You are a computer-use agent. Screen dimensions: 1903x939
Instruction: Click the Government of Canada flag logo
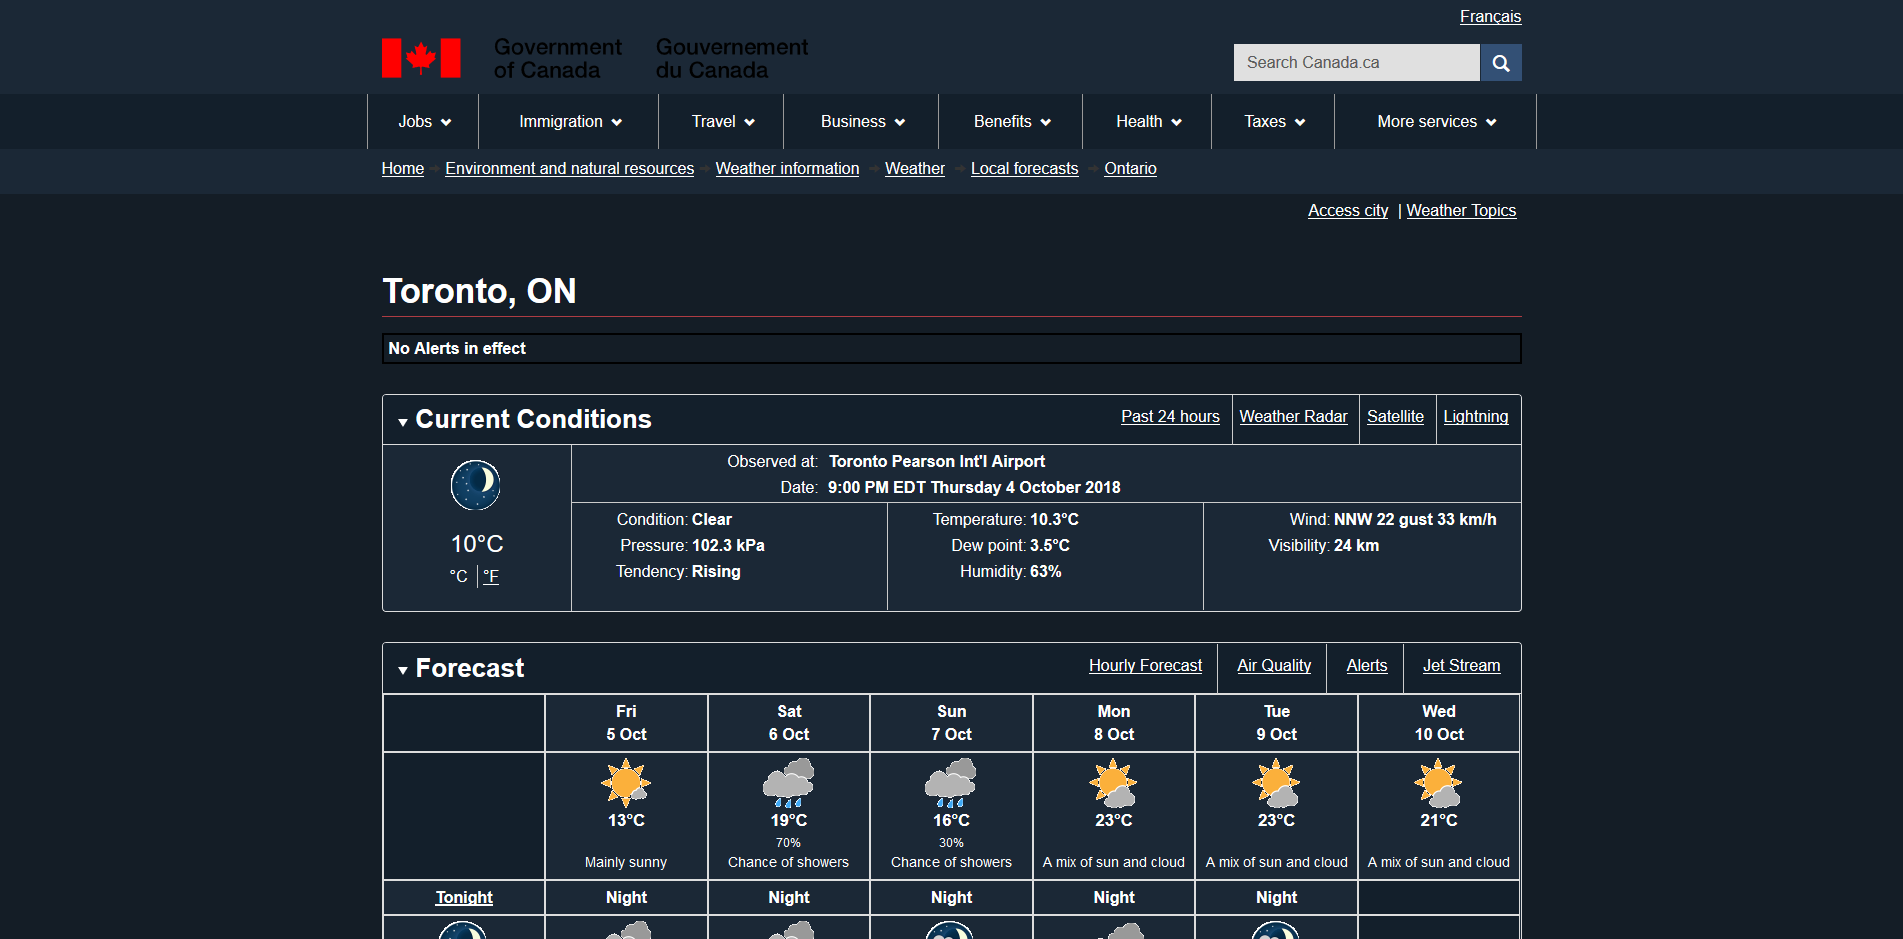pos(420,57)
